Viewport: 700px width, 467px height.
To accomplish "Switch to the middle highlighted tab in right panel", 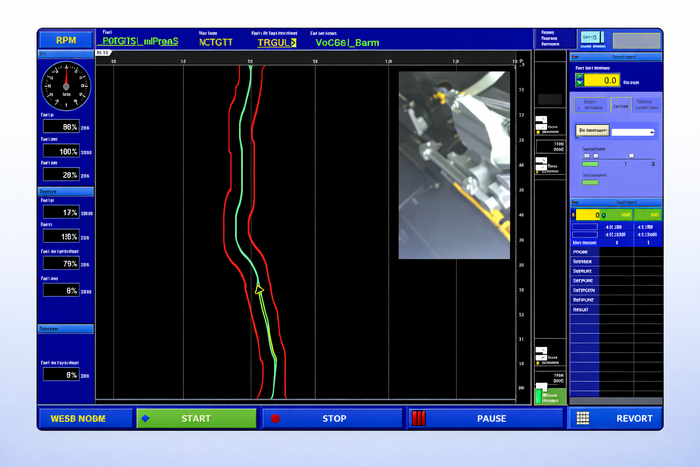I will pyautogui.click(x=621, y=106).
